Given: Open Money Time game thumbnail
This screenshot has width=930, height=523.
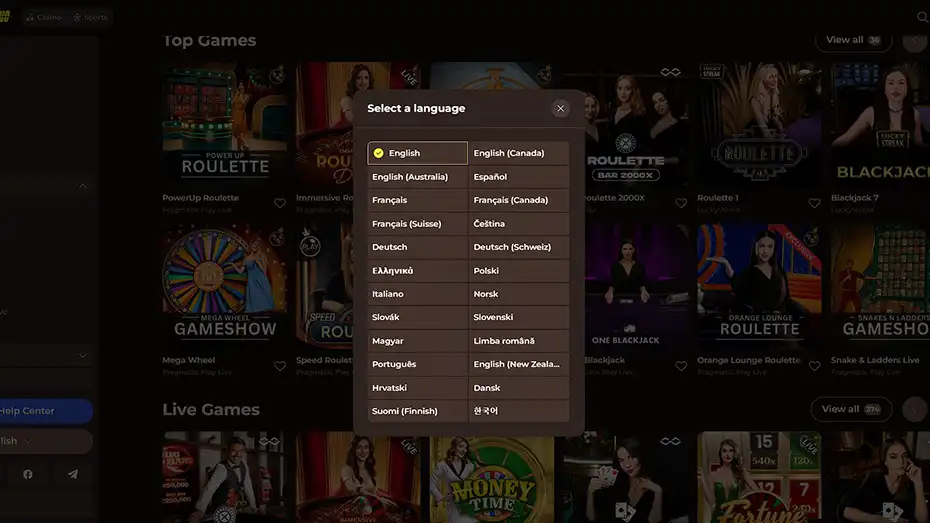Looking at the screenshot, I should 492,477.
